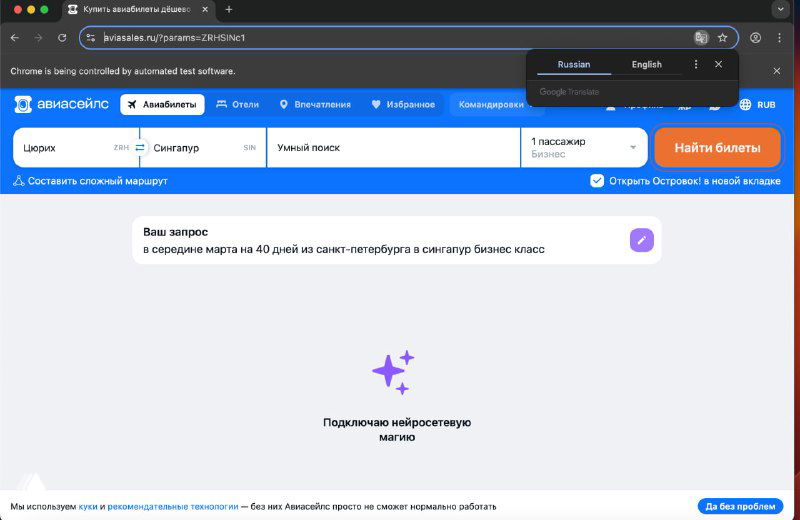This screenshot has height=520, width=800.
Task: Close the Google Translate popup
Action: [x=718, y=64]
